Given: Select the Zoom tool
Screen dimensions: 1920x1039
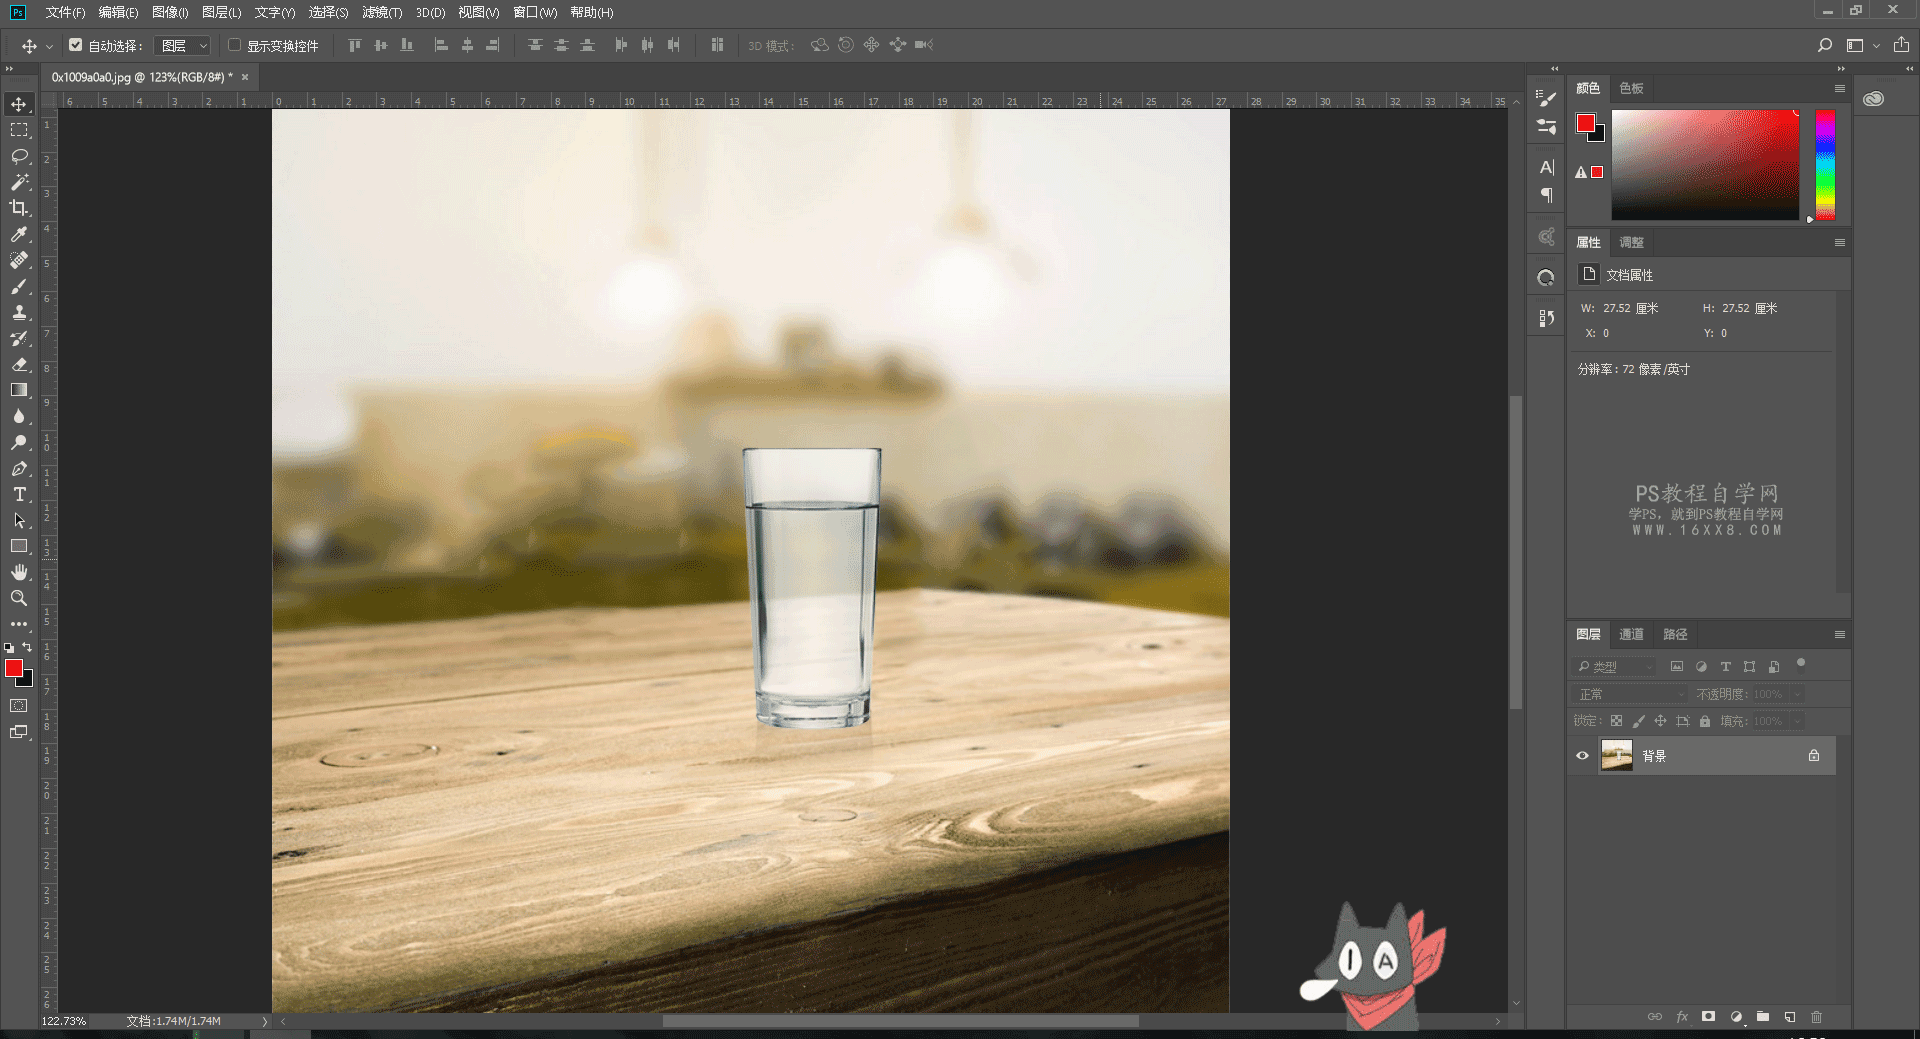Looking at the screenshot, I should point(19,598).
